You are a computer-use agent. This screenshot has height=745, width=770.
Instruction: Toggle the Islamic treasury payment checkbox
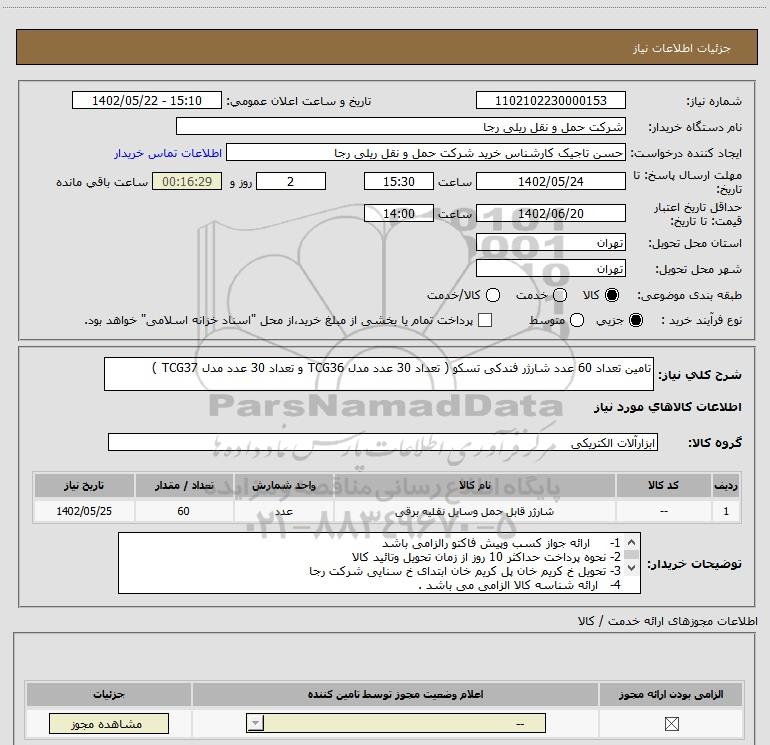(x=485, y=320)
